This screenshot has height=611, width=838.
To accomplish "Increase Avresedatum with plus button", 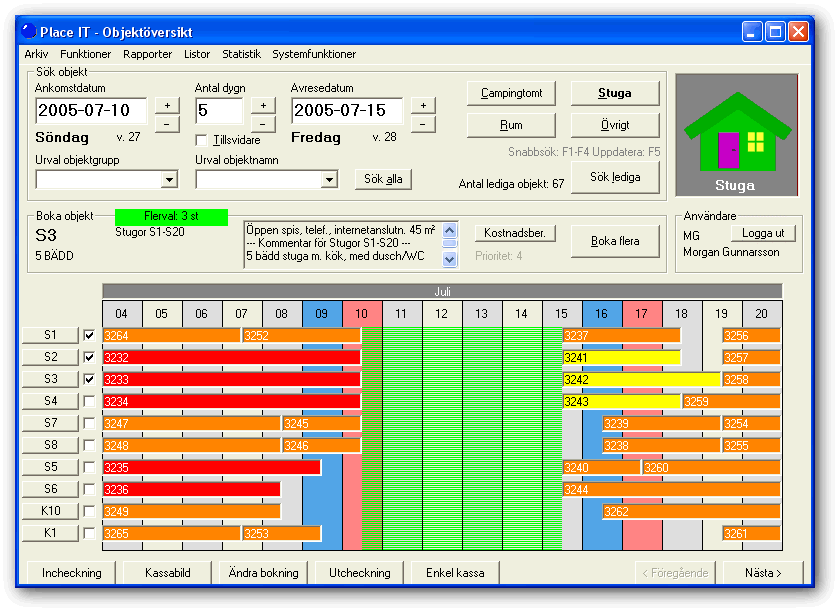I will coord(423,106).
